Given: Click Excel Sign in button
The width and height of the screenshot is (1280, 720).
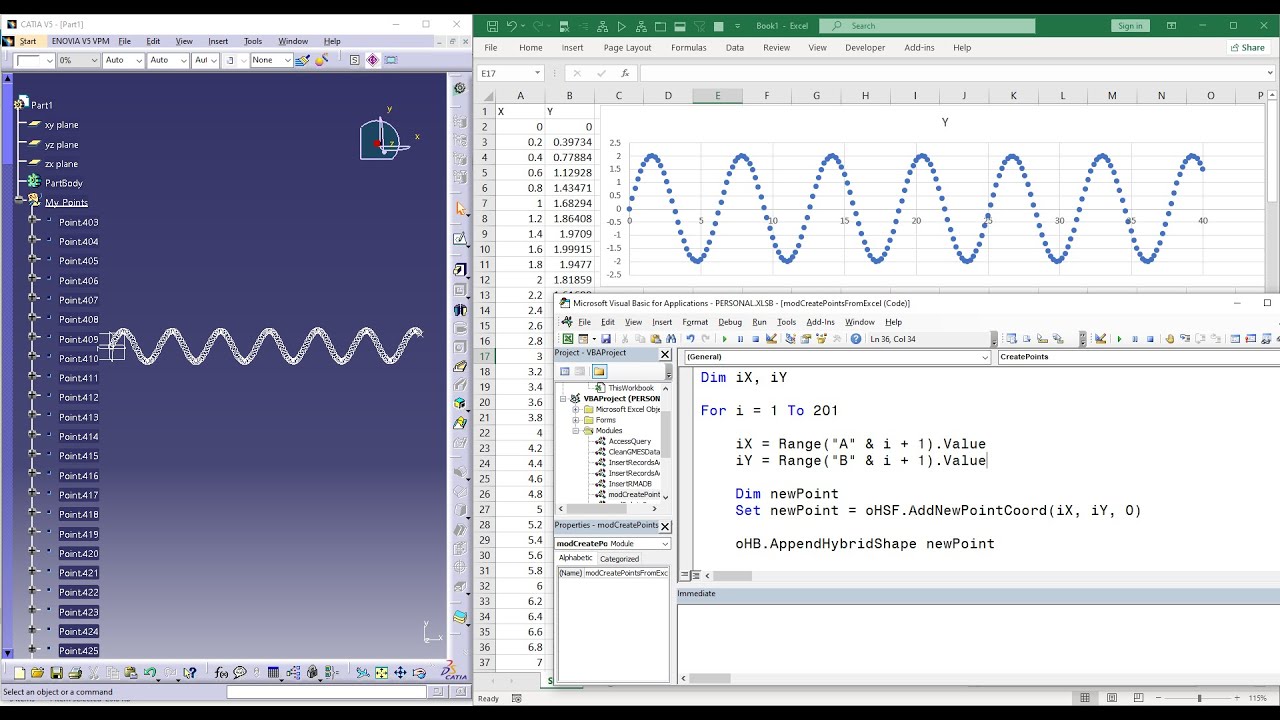Looking at the screenshot, I should (x=1130, y=26).
